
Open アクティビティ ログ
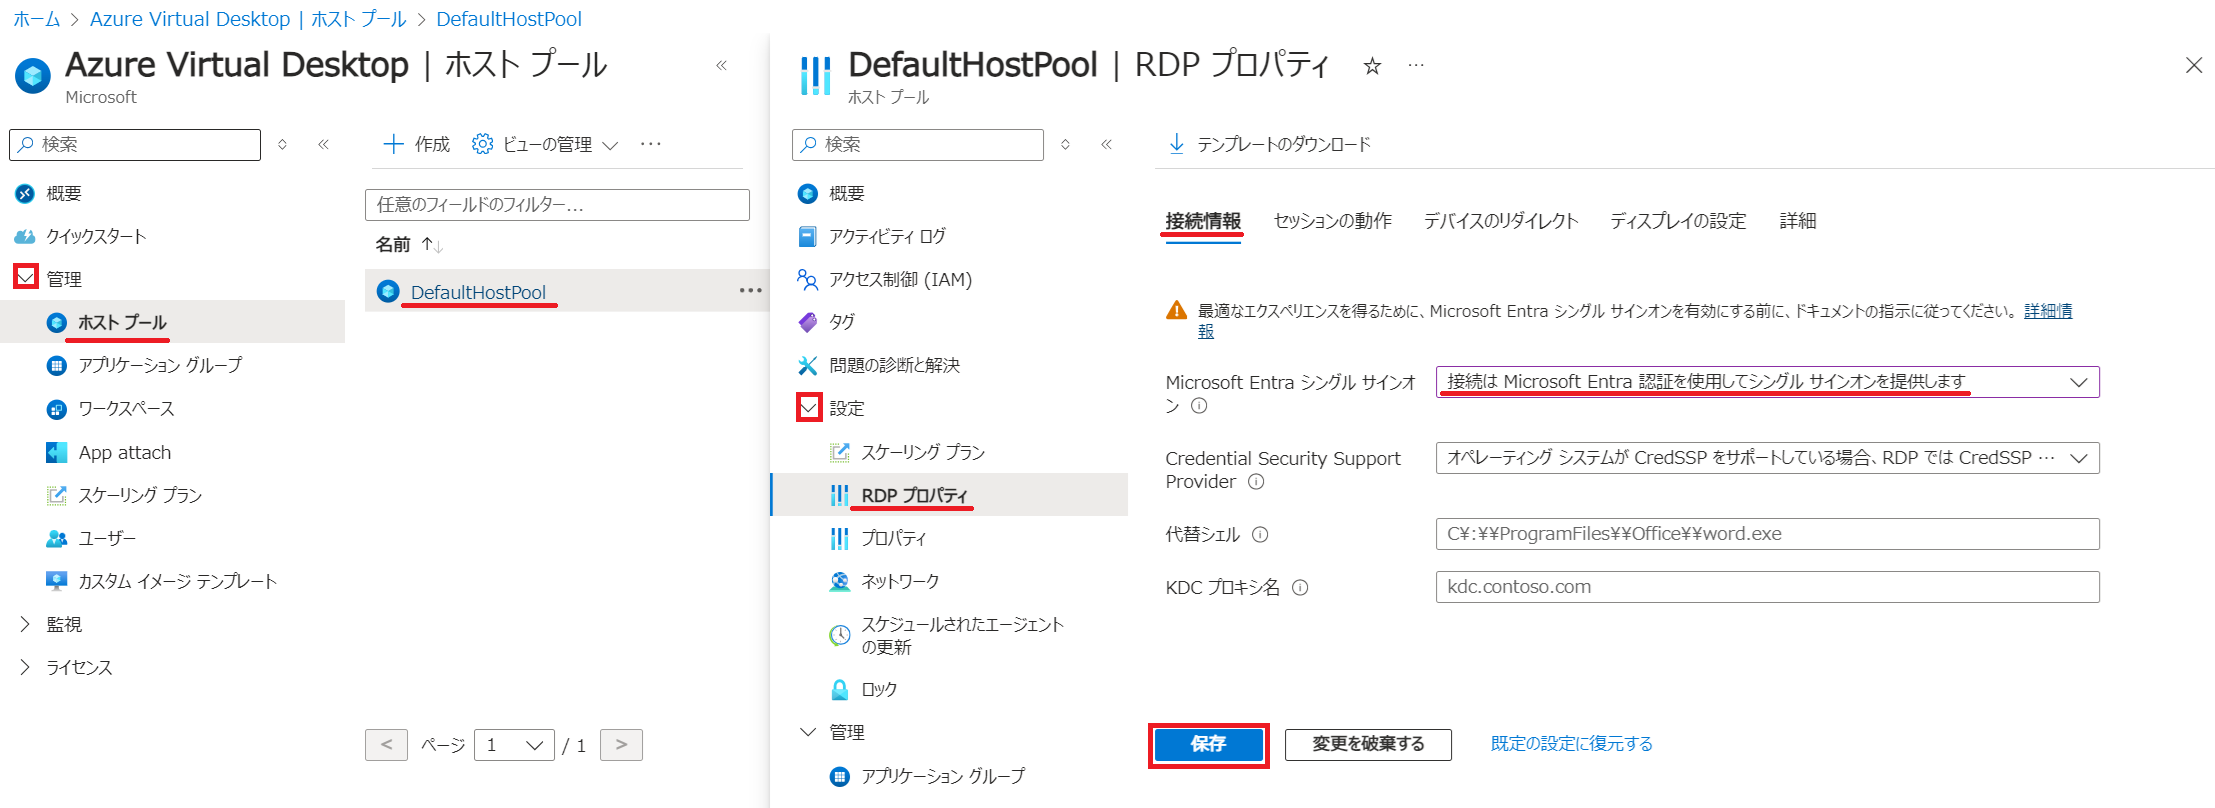(887, 236)
